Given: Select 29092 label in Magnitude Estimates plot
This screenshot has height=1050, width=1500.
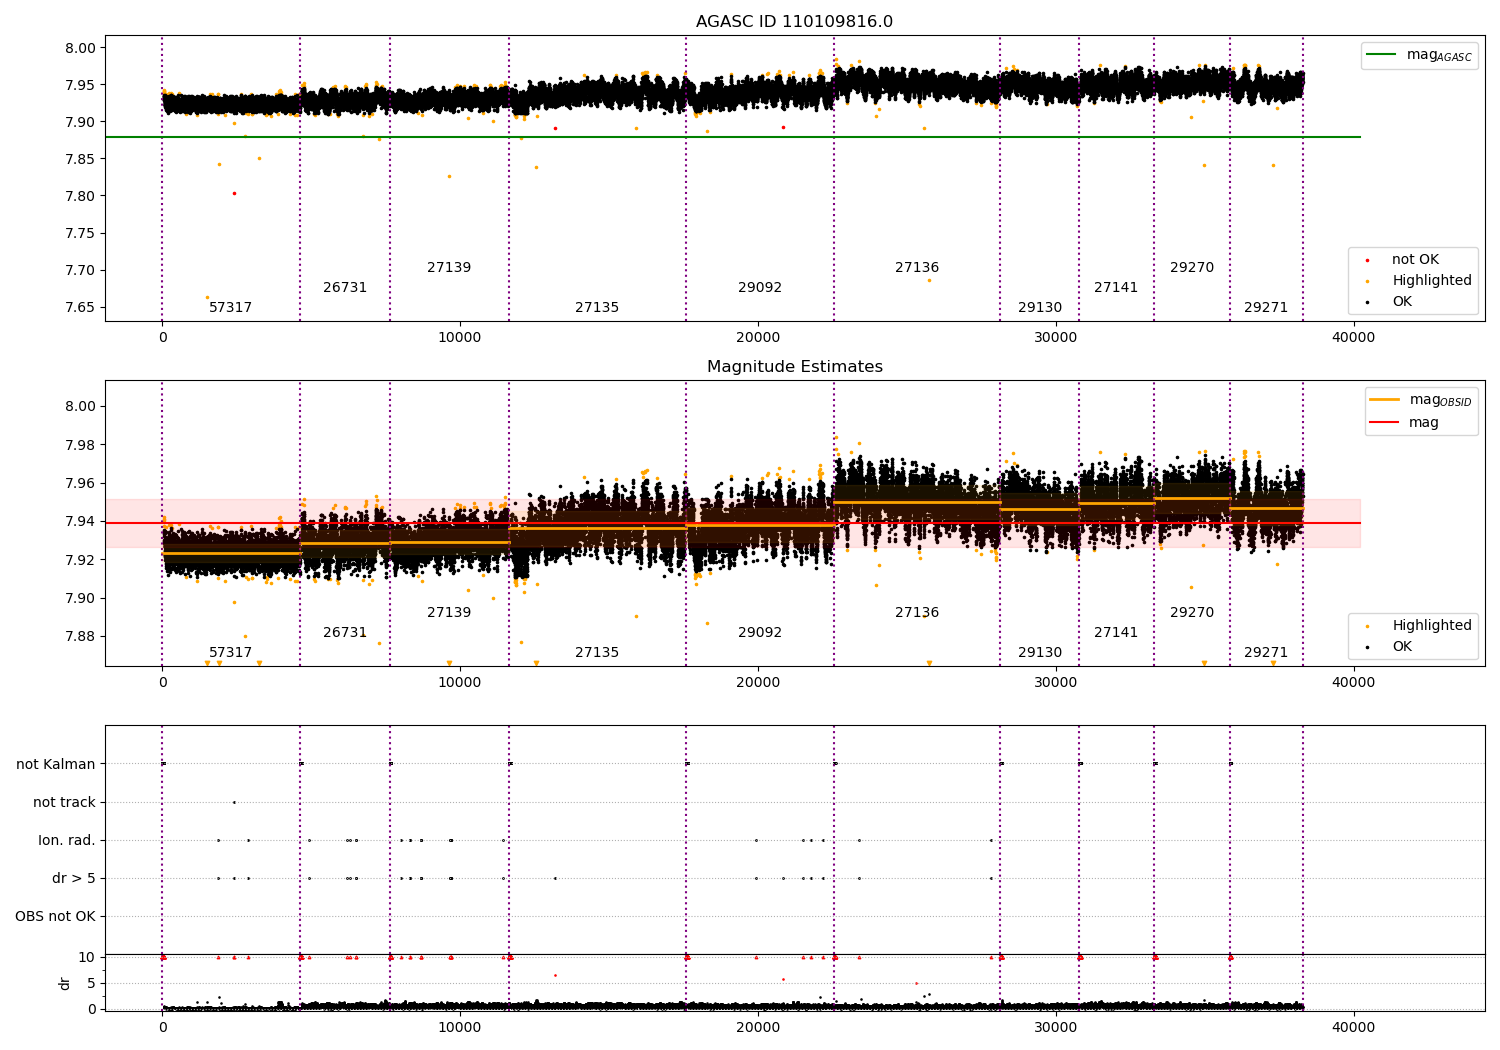Looking at the screenshot, I should point(760,633).
